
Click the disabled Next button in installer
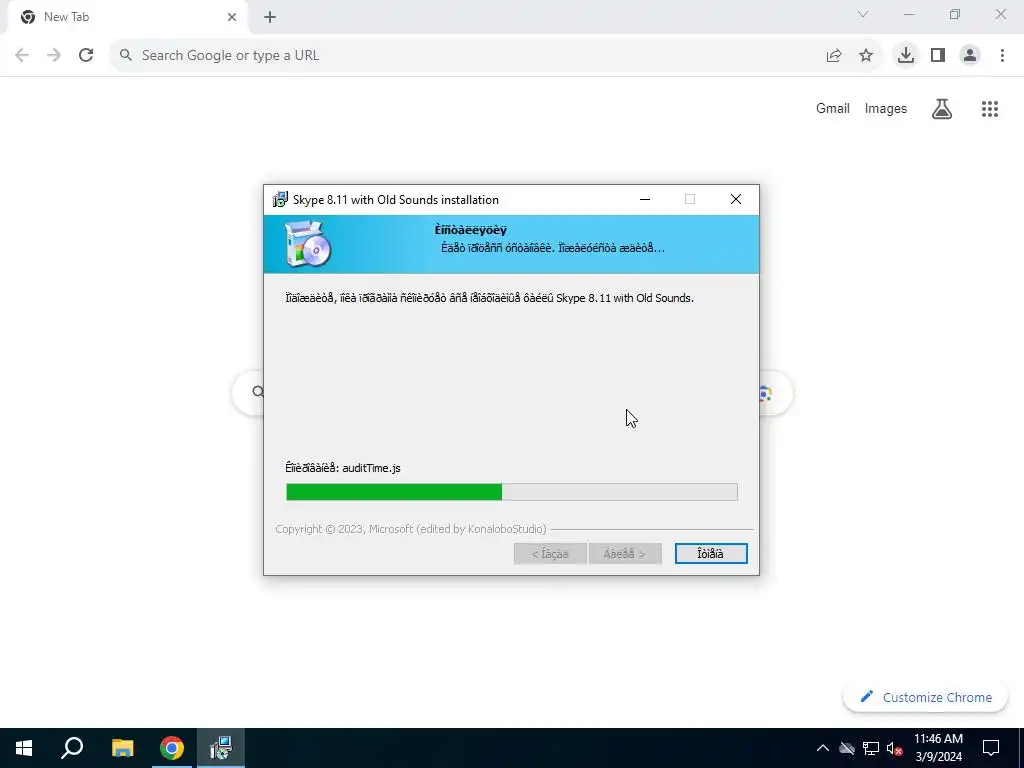coord(625,553)
